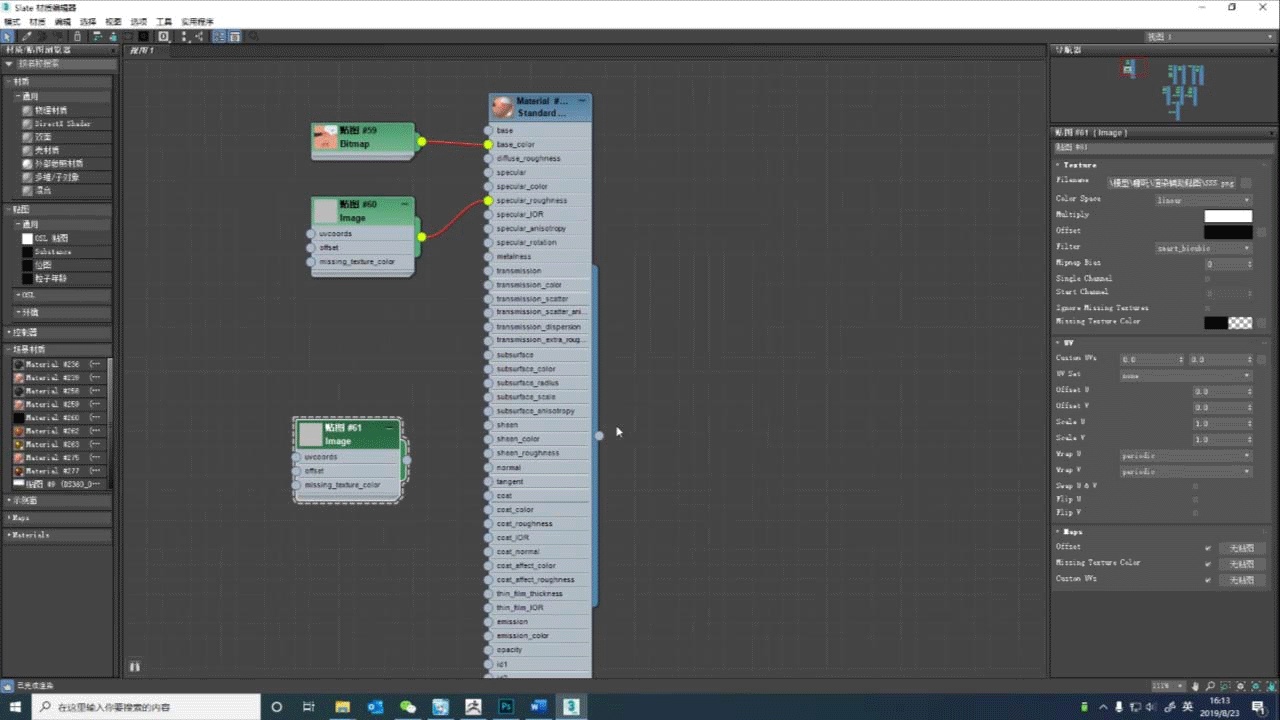Open the first menu in the menu bar
The height and width of the screenshot is (720, 1280).
(12, 22)
